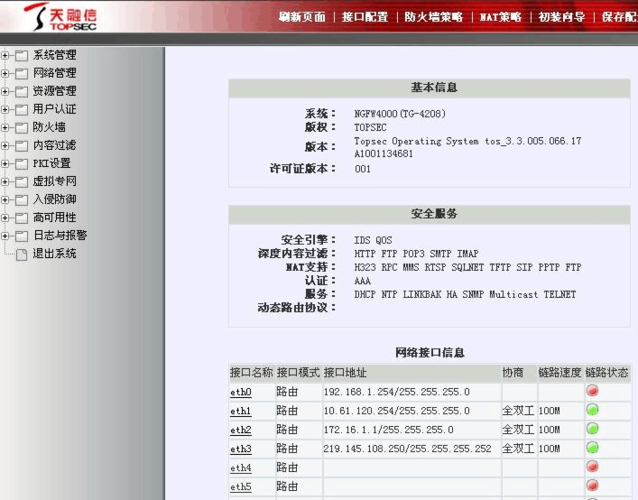Expand the 内容过滤 tree node

pos(5,145)
